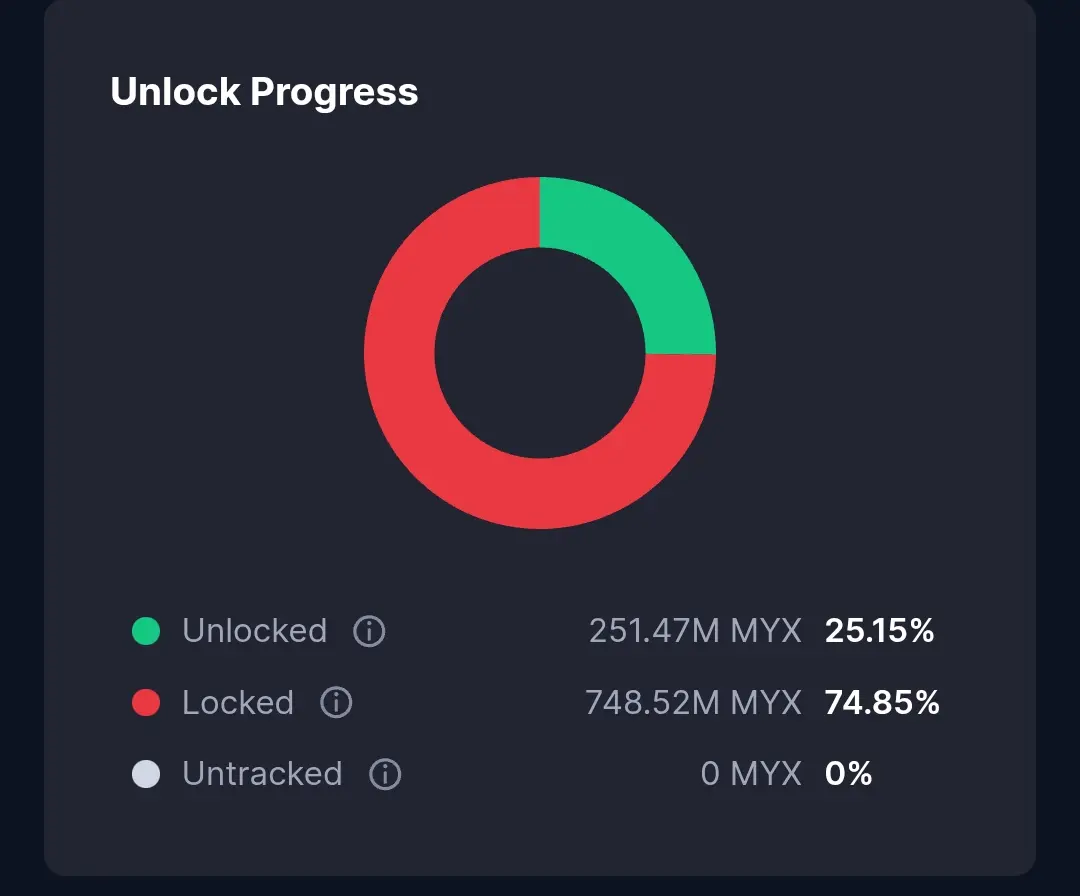Open the Untracked info tooltip icon

(385, 774)
